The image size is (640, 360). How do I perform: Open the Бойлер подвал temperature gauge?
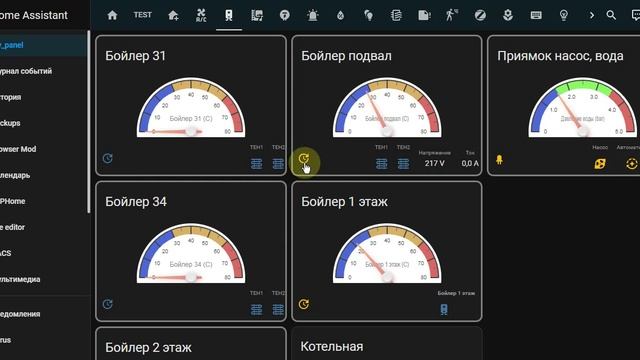387,107
